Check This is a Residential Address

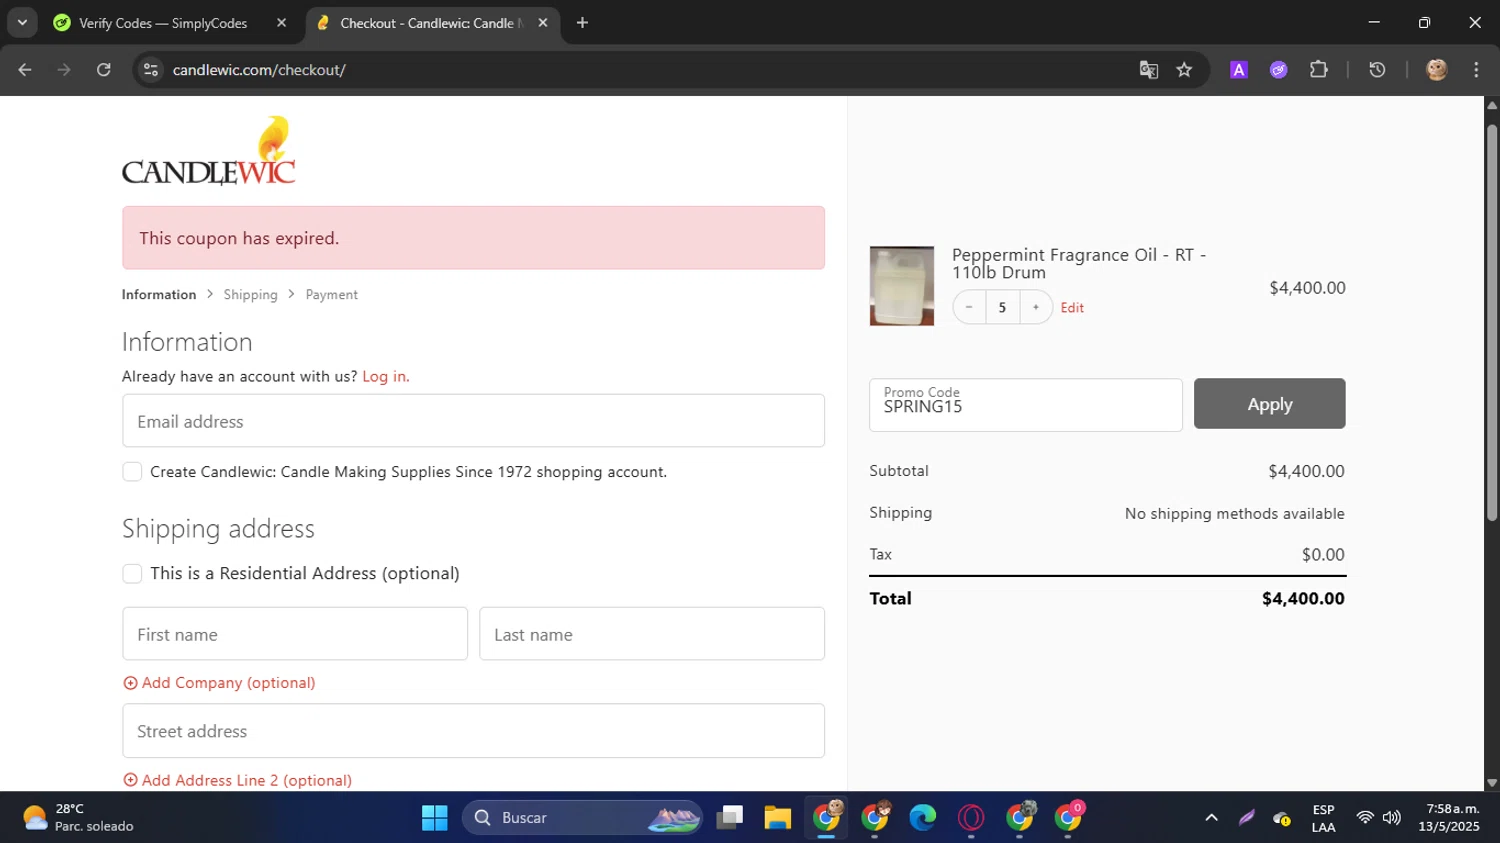click(x=132, y=573)
